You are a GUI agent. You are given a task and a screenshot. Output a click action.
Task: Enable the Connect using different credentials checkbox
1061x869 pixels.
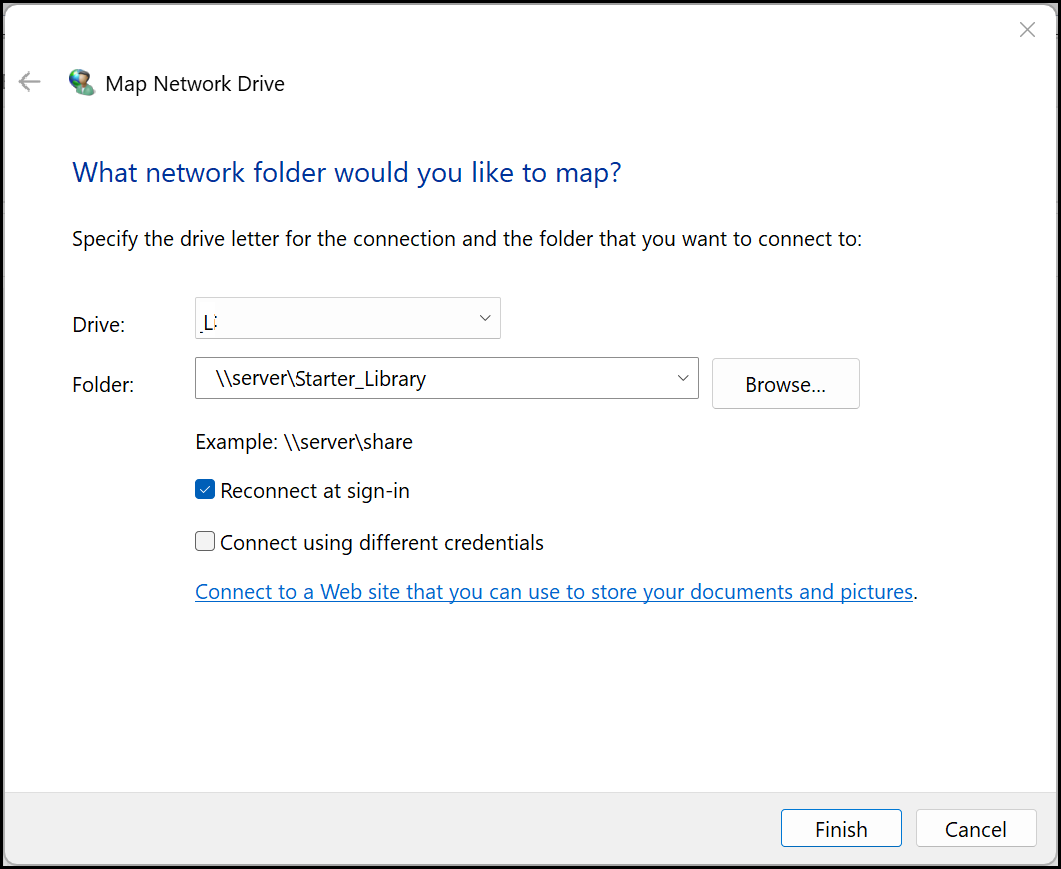click(x=205, y=542)
